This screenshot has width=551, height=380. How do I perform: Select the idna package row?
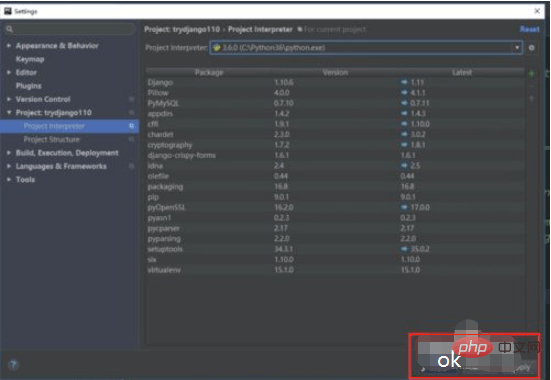(x=335, y=166)
